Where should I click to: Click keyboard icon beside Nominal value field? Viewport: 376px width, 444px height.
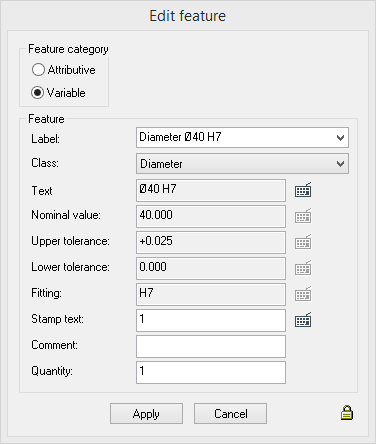coord(303,216)
